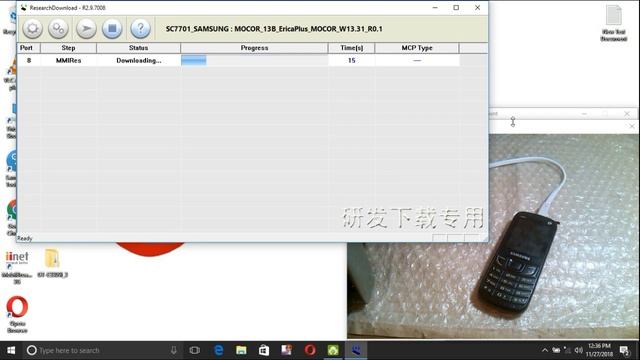Click the Progress column header

[x=254, y=48]
